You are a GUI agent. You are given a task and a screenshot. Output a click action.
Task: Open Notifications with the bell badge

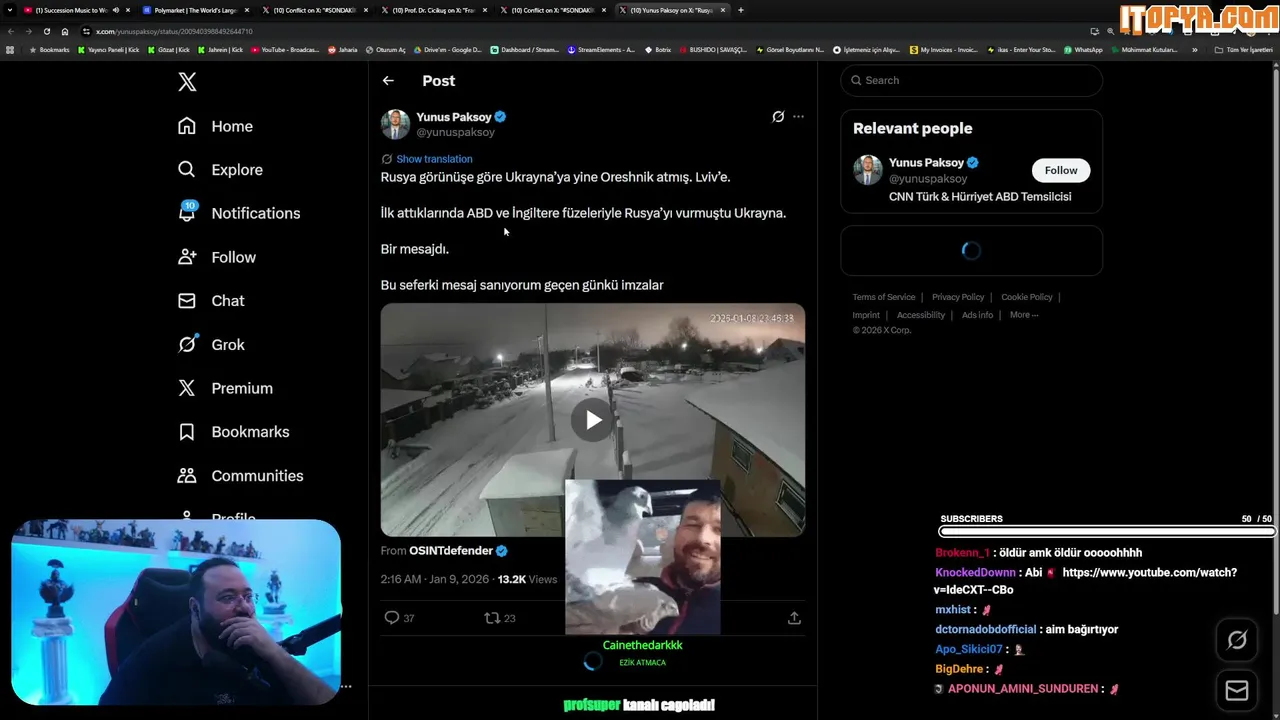coord(238,213)
